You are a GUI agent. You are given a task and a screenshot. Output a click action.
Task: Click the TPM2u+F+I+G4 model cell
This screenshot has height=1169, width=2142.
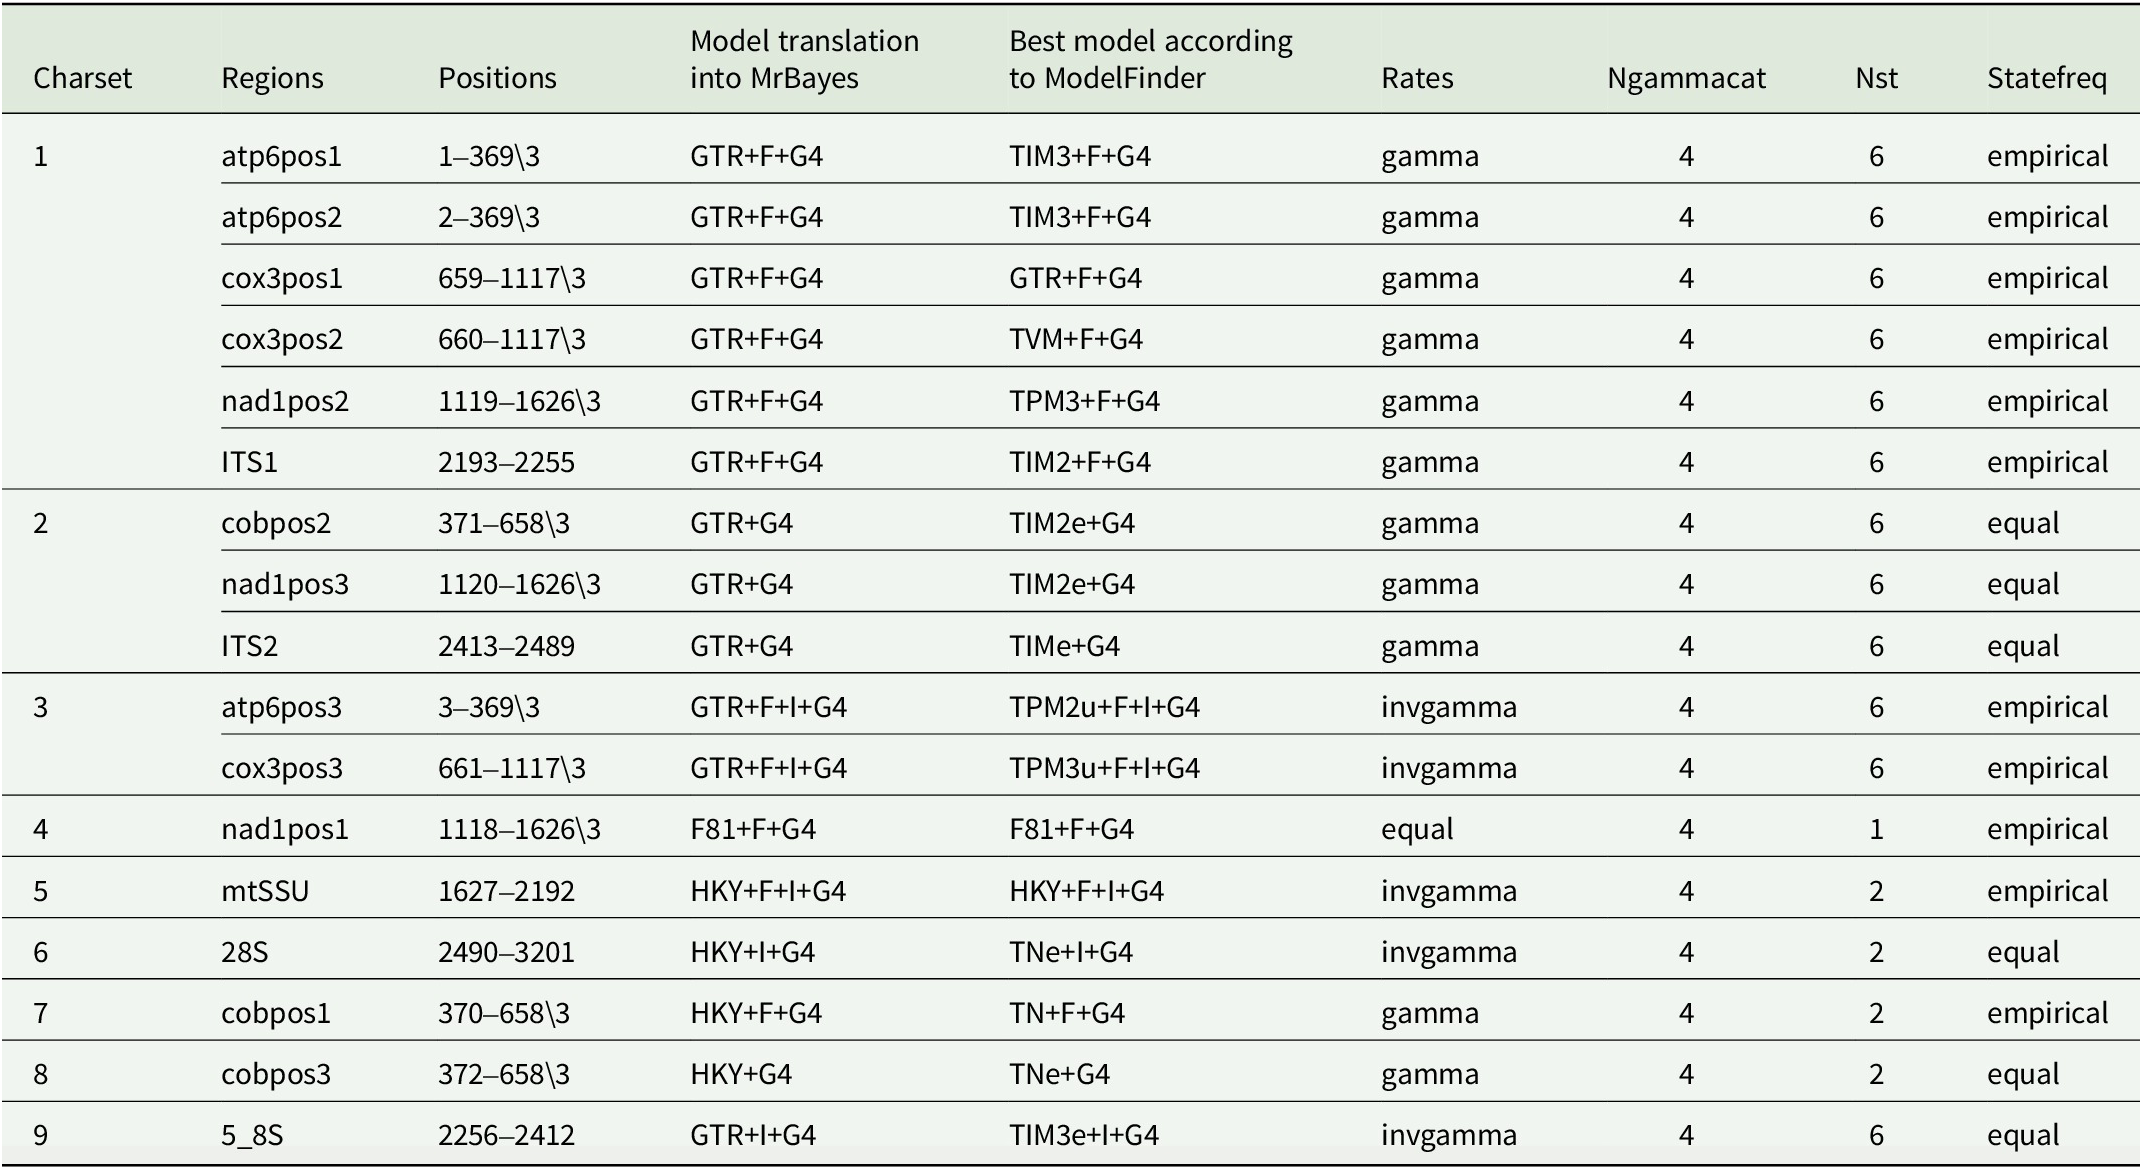1104,707
